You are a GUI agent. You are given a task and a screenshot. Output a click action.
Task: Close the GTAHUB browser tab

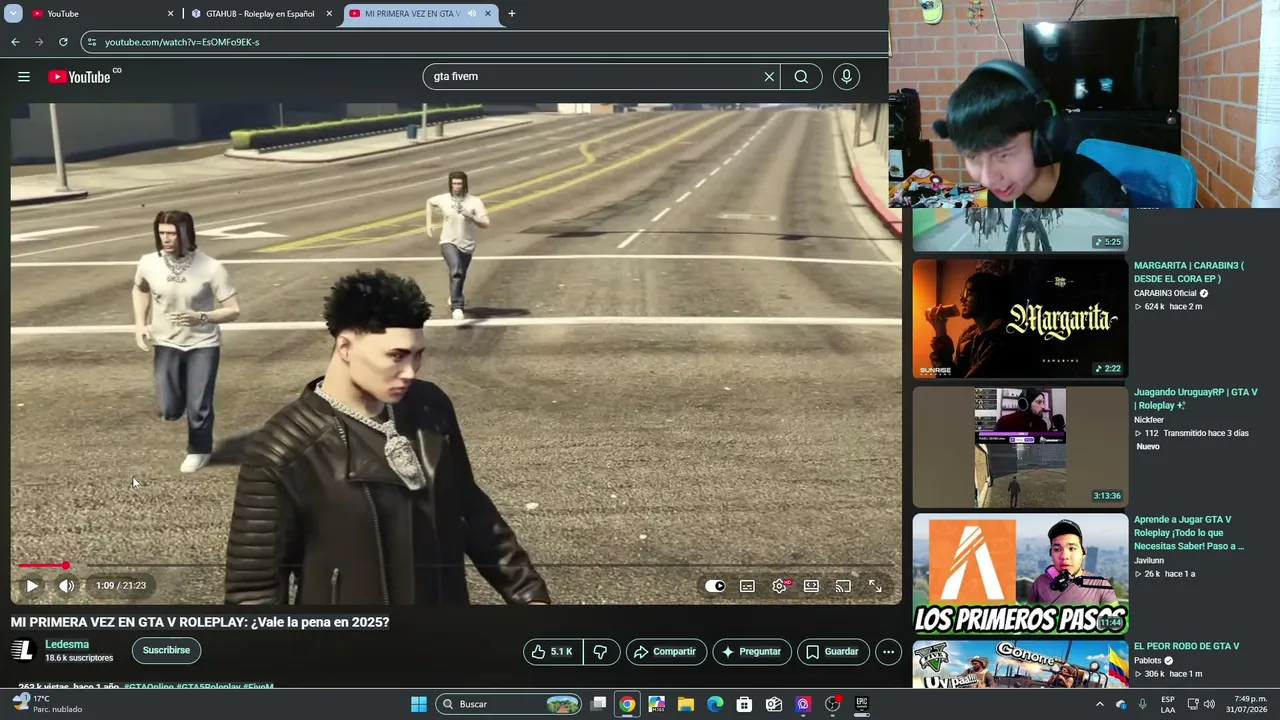point(329,14)
